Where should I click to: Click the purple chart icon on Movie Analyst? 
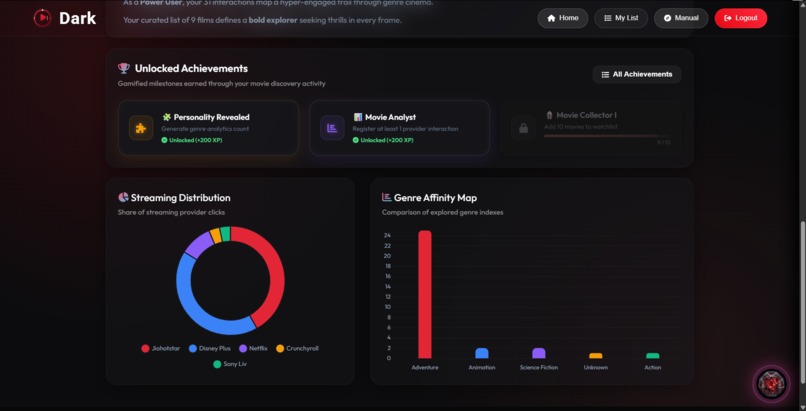(332, 128)
